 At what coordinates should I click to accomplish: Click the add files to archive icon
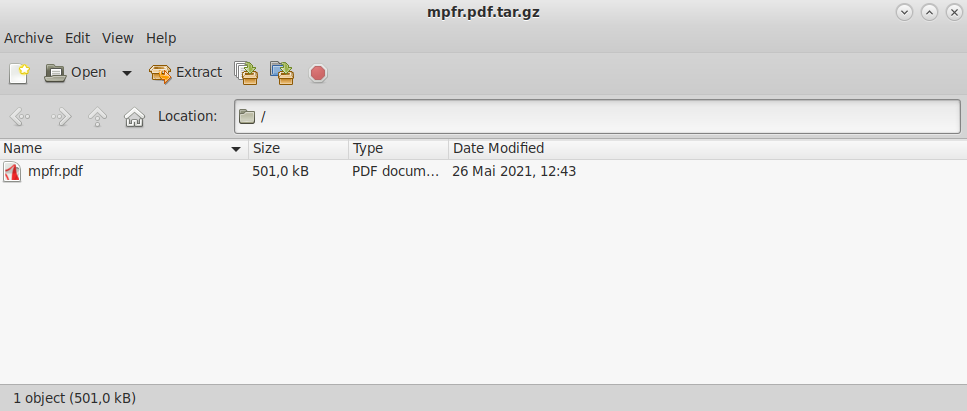point(246,73)
